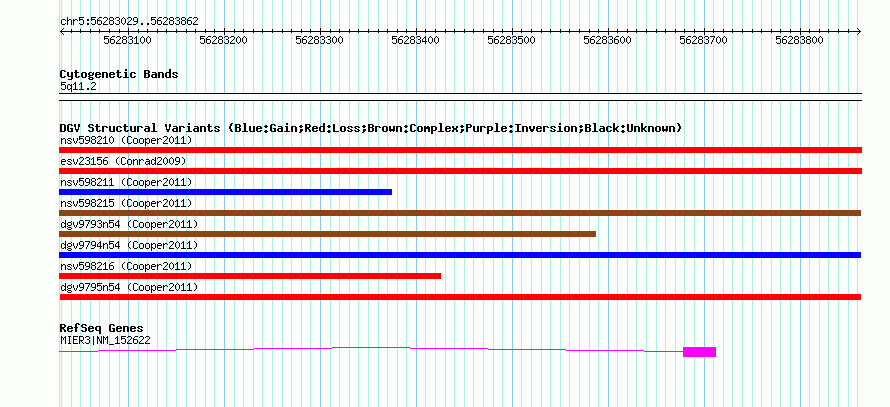Click the RefSeq Genes track title
The width and height of the screenshot is (890, 407).
click(x=102, y=328)
